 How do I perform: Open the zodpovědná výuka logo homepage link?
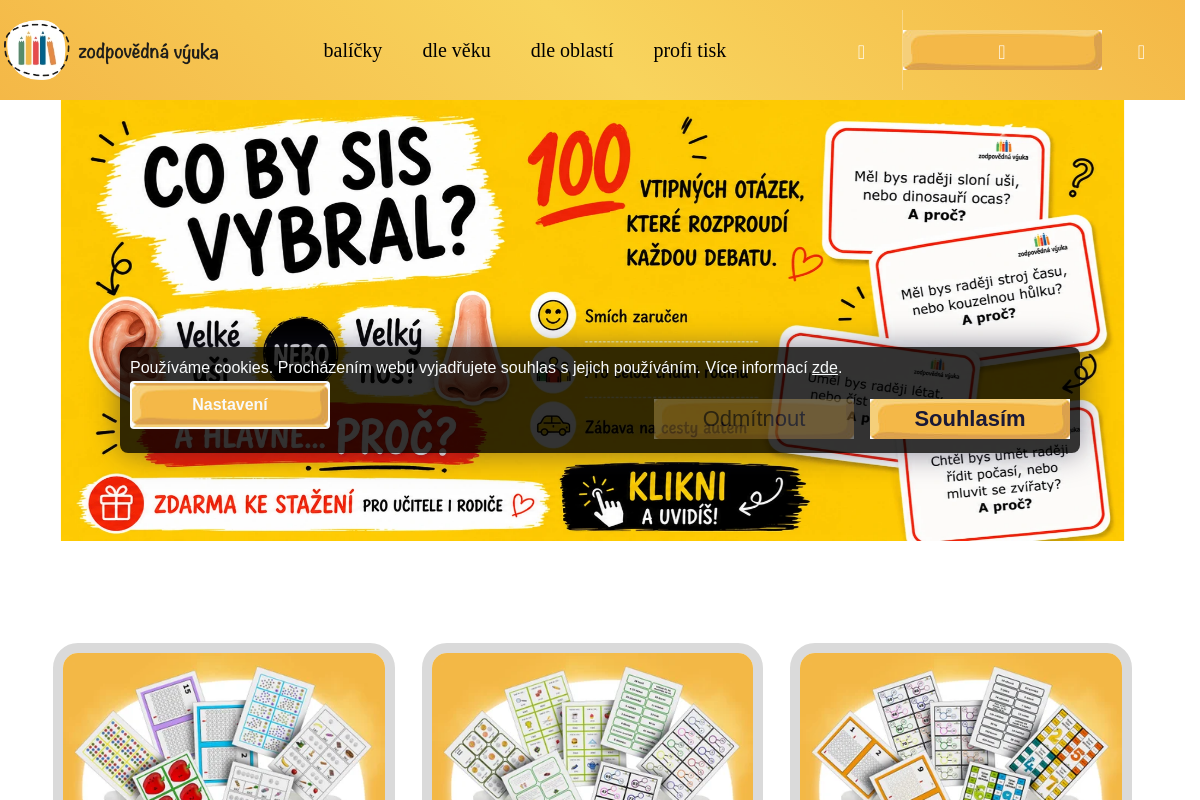tap(111, 50)
